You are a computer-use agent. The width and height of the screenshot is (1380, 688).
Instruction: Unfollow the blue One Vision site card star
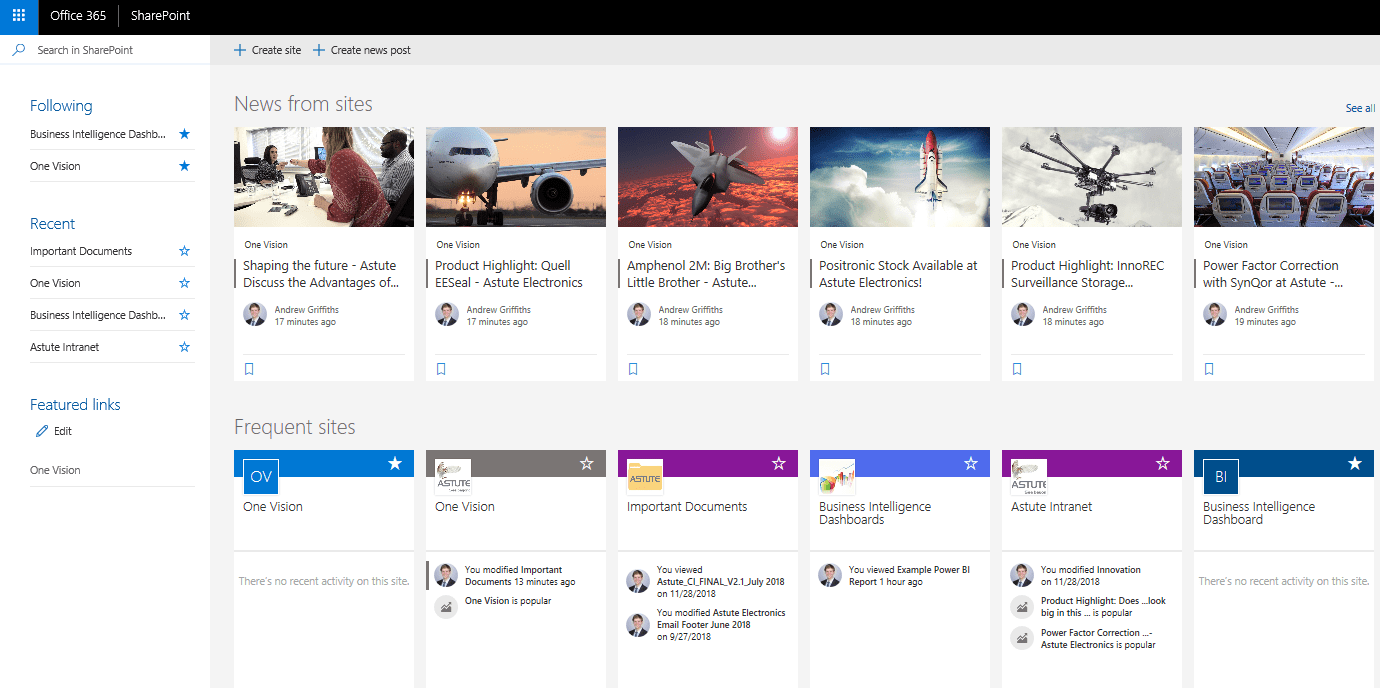[x=395, y=463]
